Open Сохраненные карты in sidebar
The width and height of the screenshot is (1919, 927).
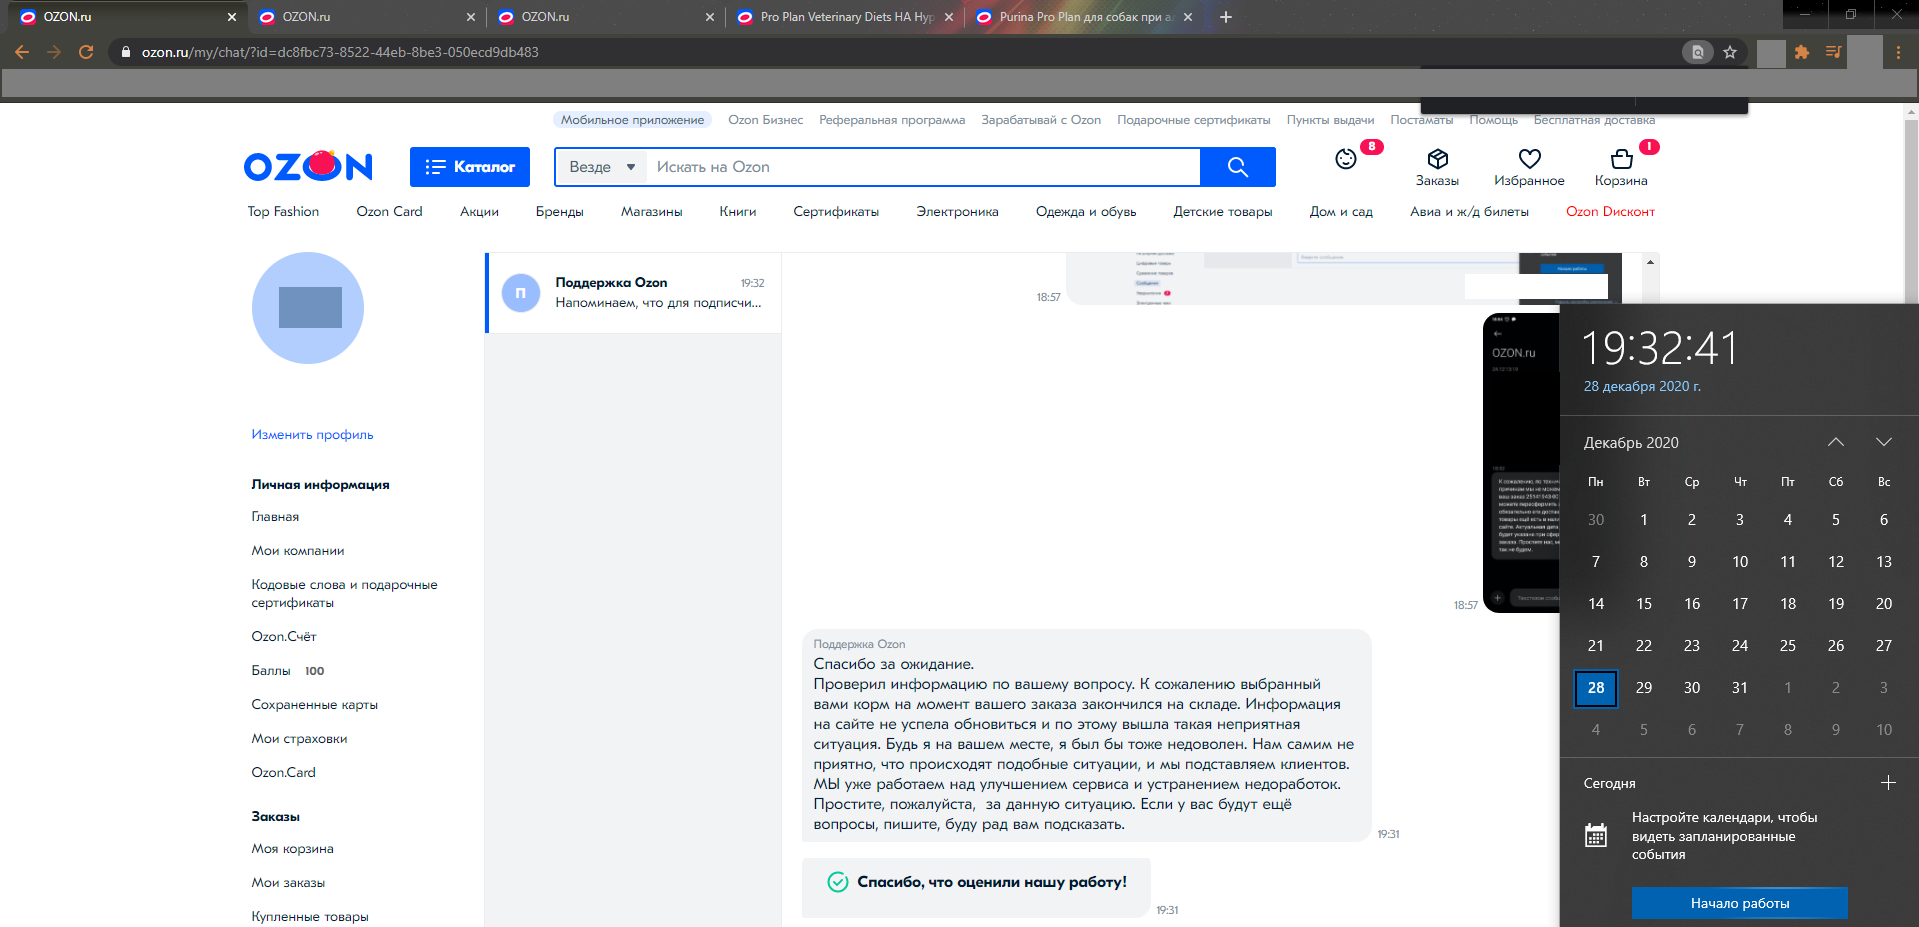pos(315,705)
